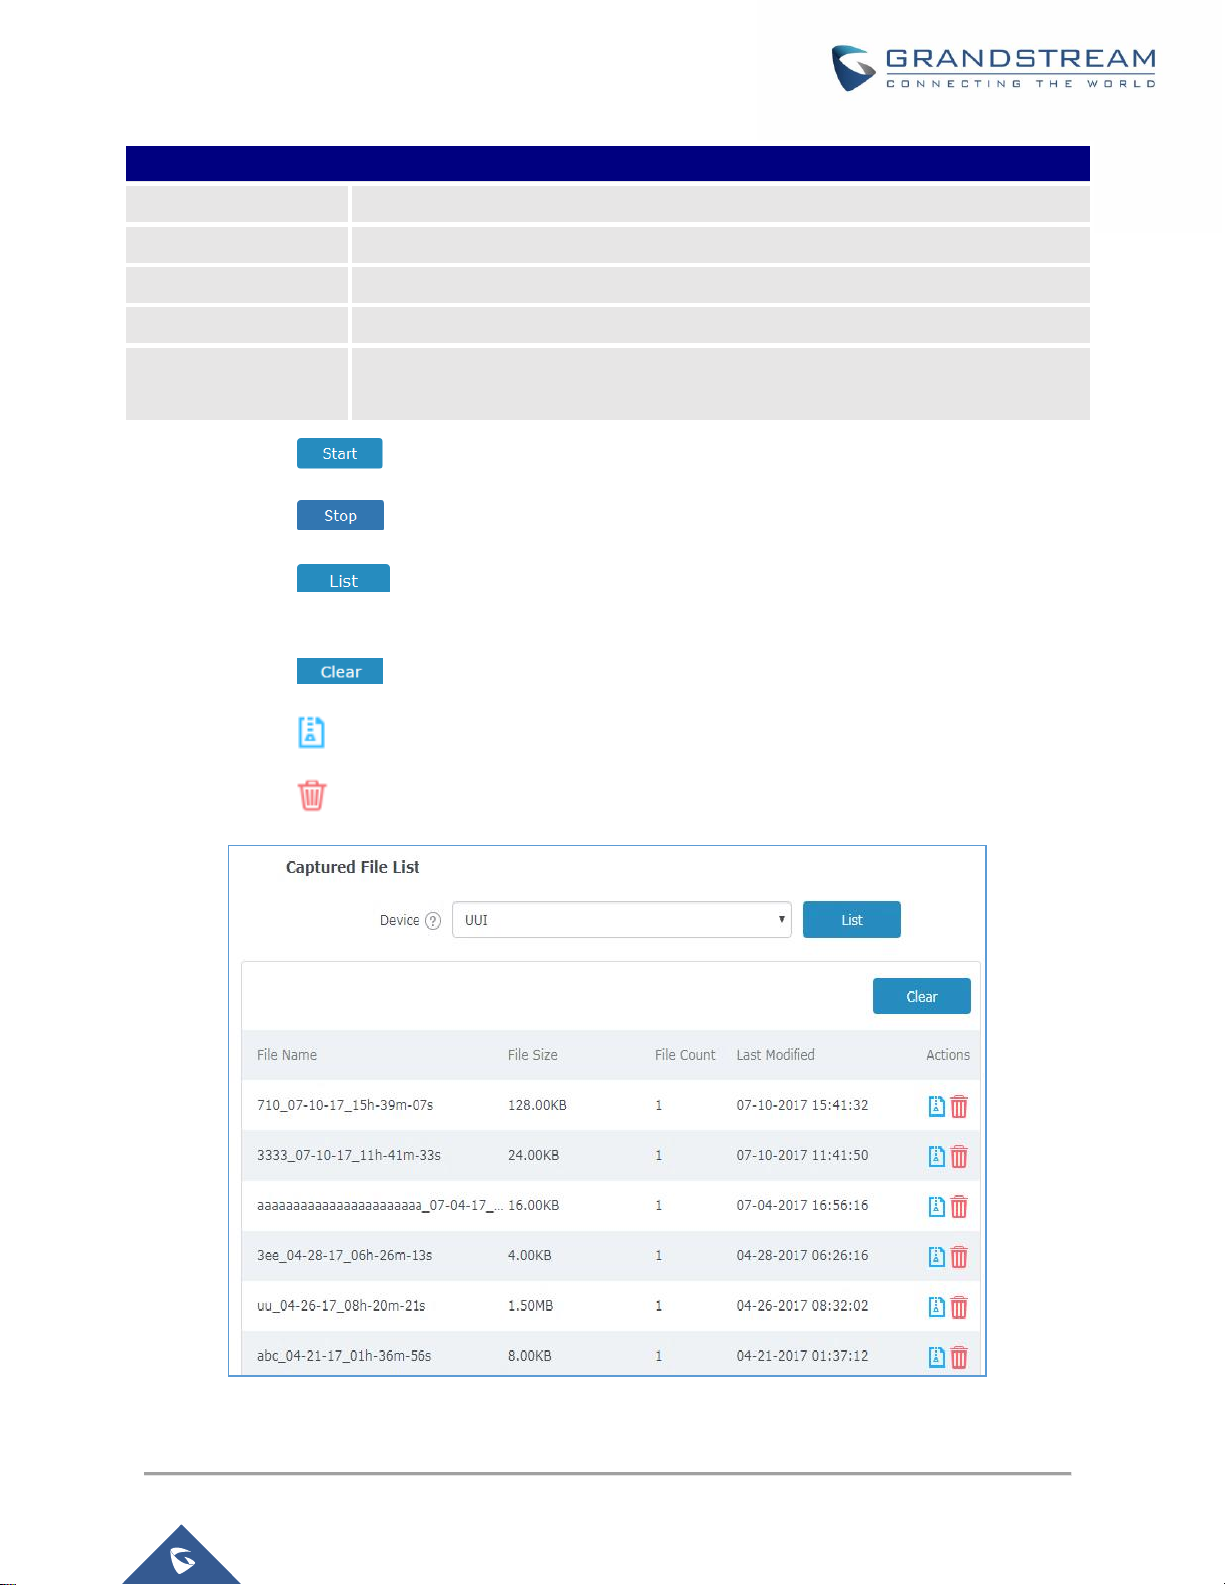Select file name 710_07-10-17_15h-39m-07s
The width and height of the screenshot is (1225, 1585).
click(345, 1105)
